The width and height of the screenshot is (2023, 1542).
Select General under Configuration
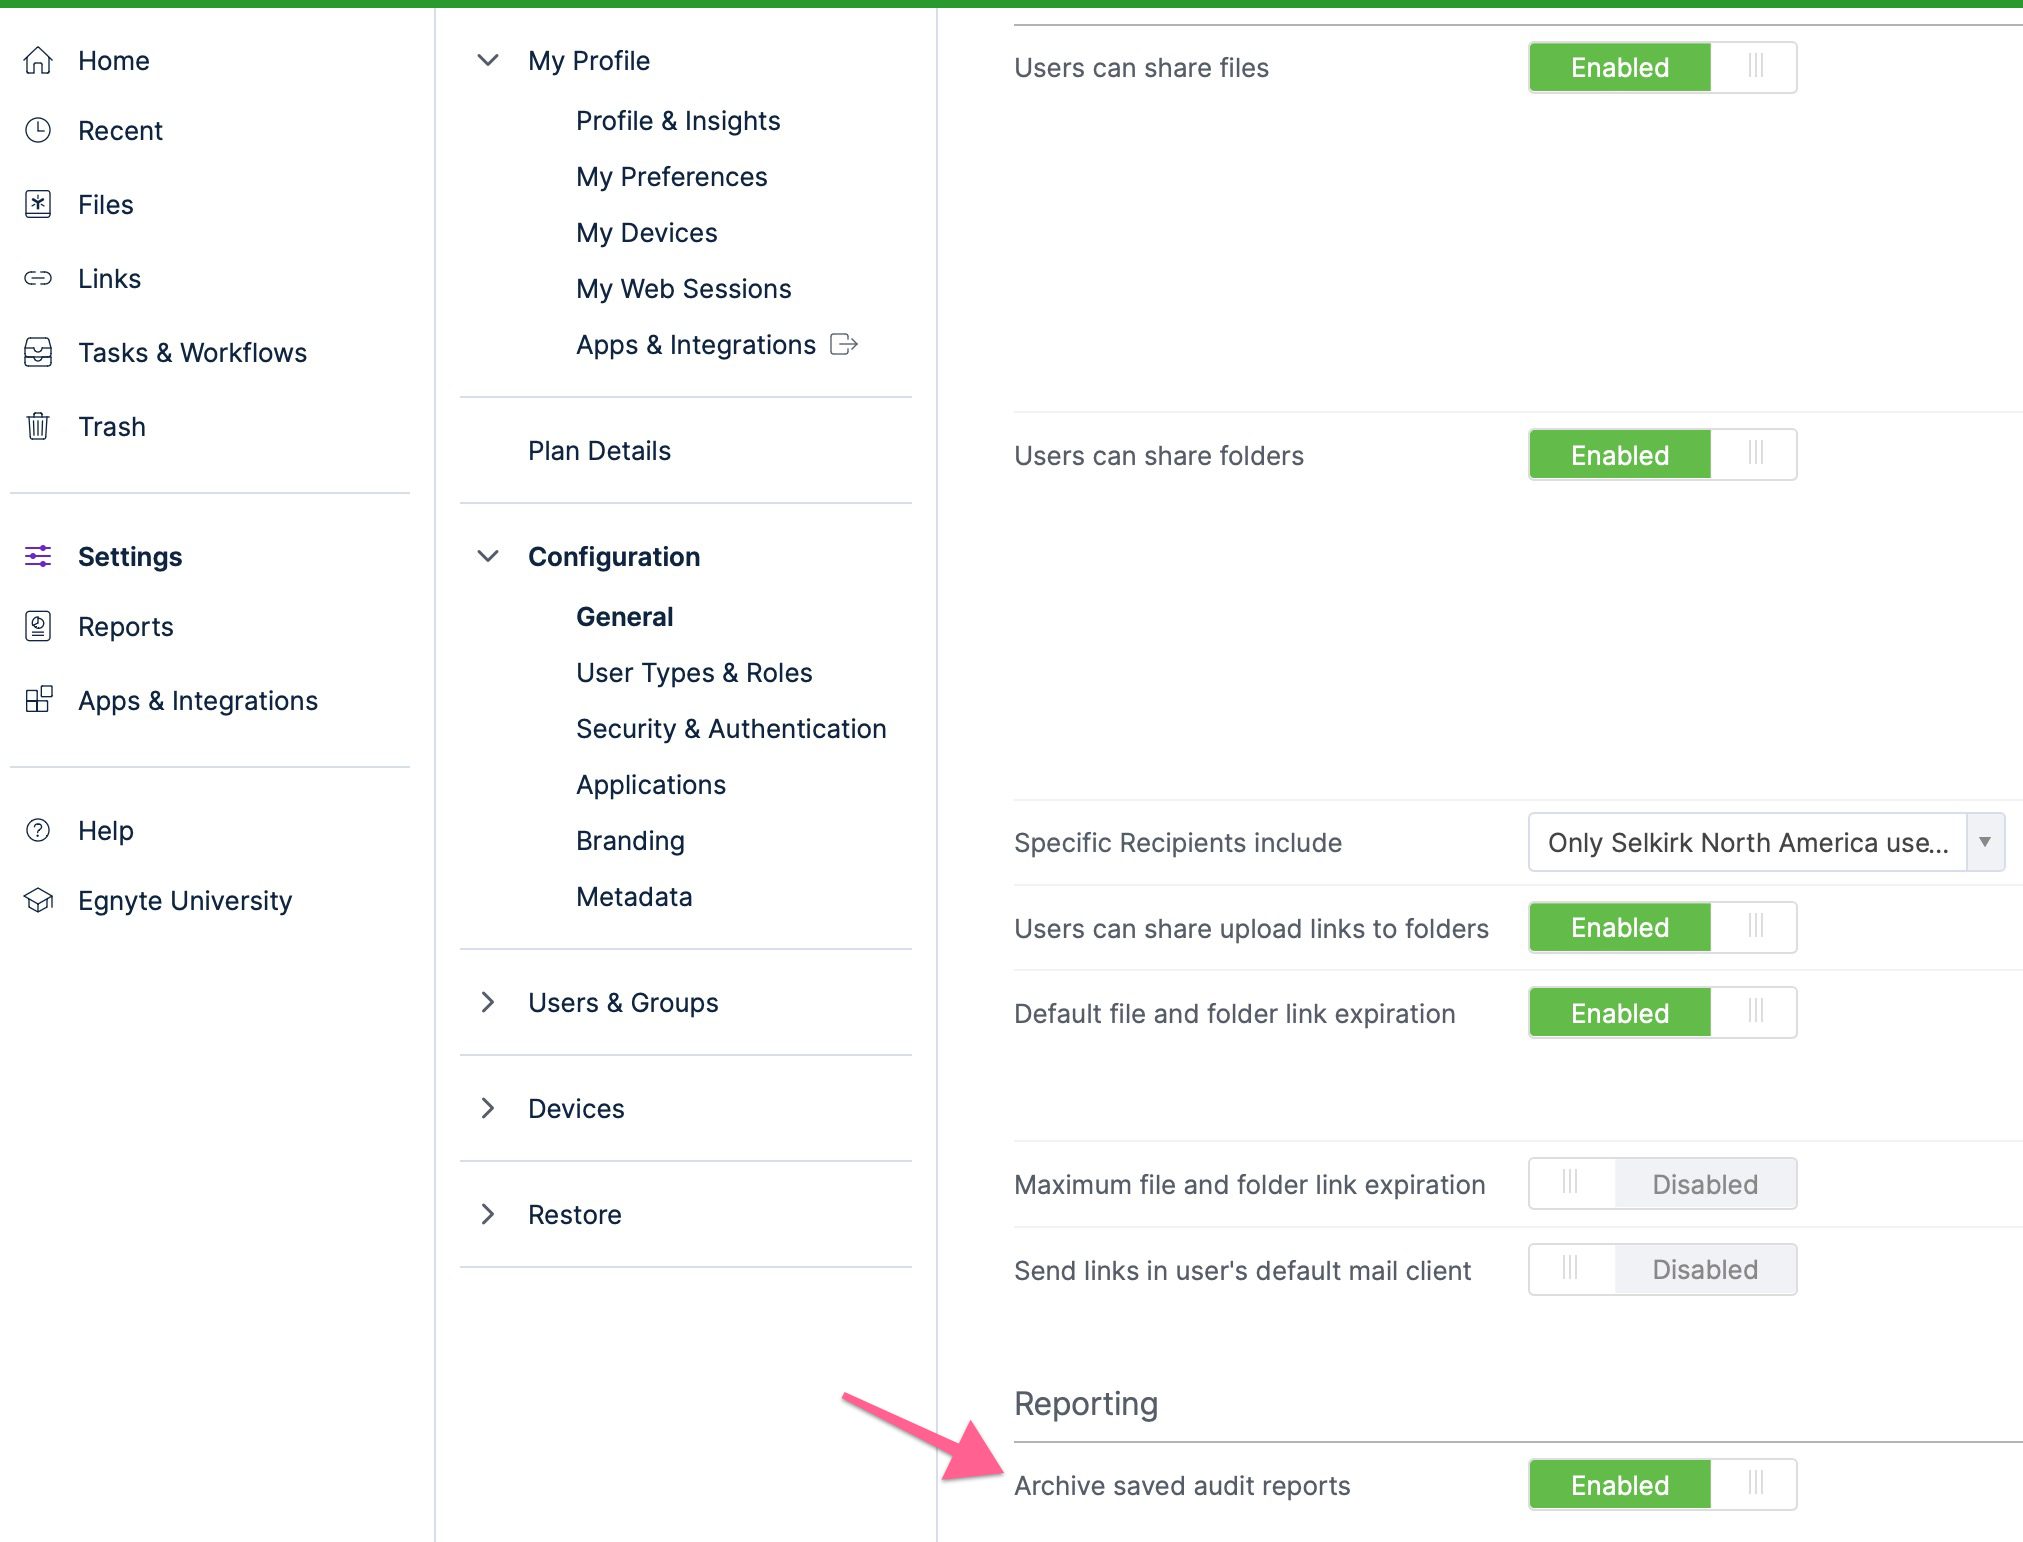coord(625,617)
